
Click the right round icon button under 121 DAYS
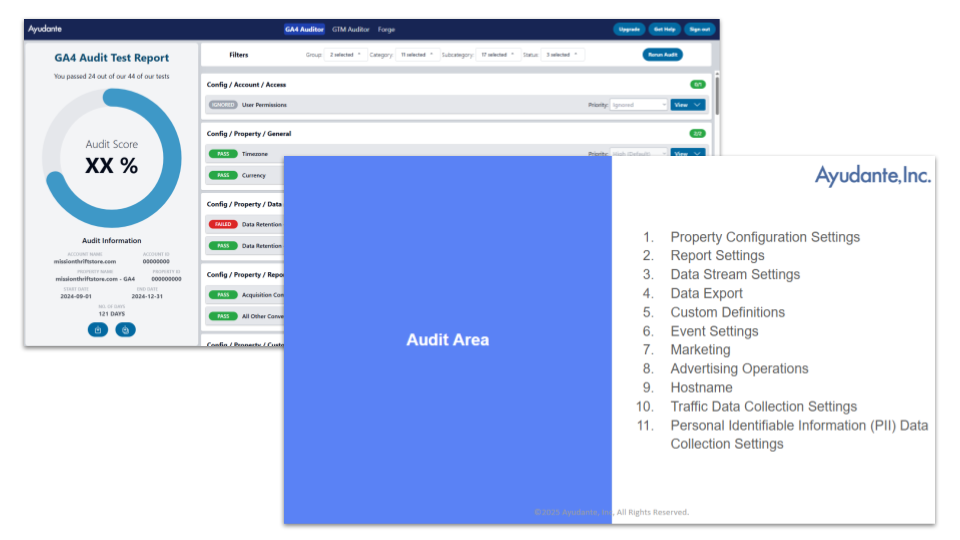[126, 329]
